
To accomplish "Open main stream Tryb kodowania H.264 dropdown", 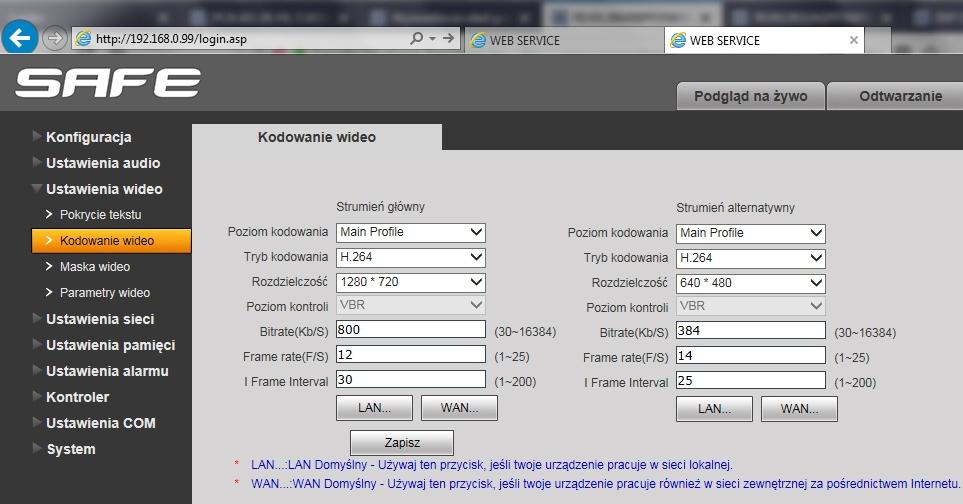I will [x=410, y=257].
